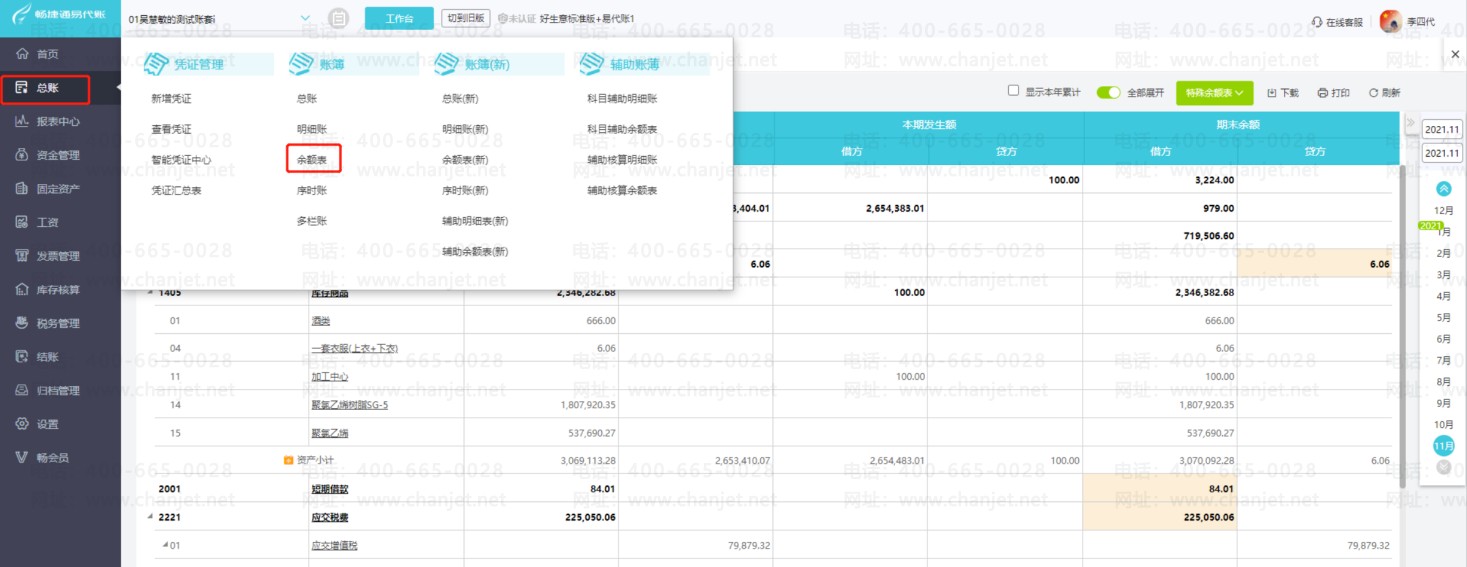
Task: Select 新增凭证 in the 凭证管理 menu
Action: (x=171, y=99)
